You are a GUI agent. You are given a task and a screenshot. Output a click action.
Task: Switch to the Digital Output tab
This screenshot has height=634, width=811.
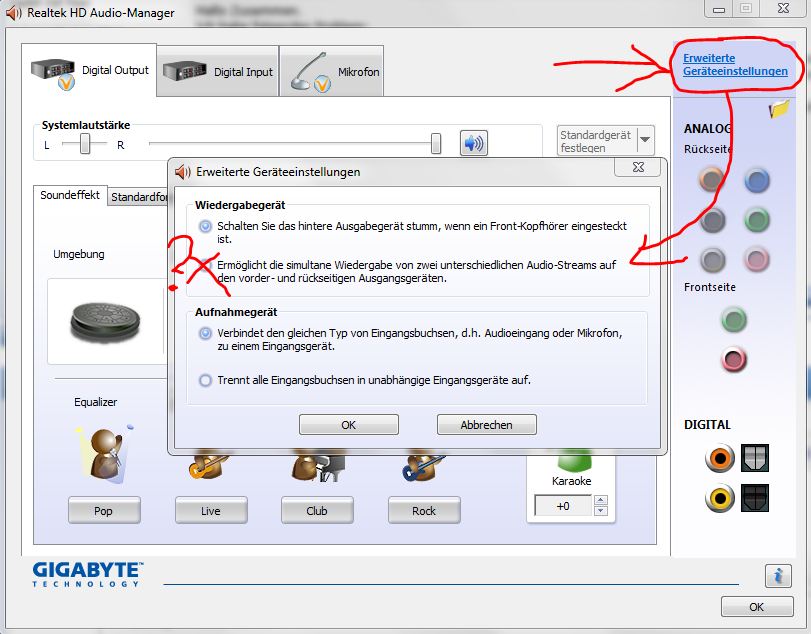pos(89,71)
